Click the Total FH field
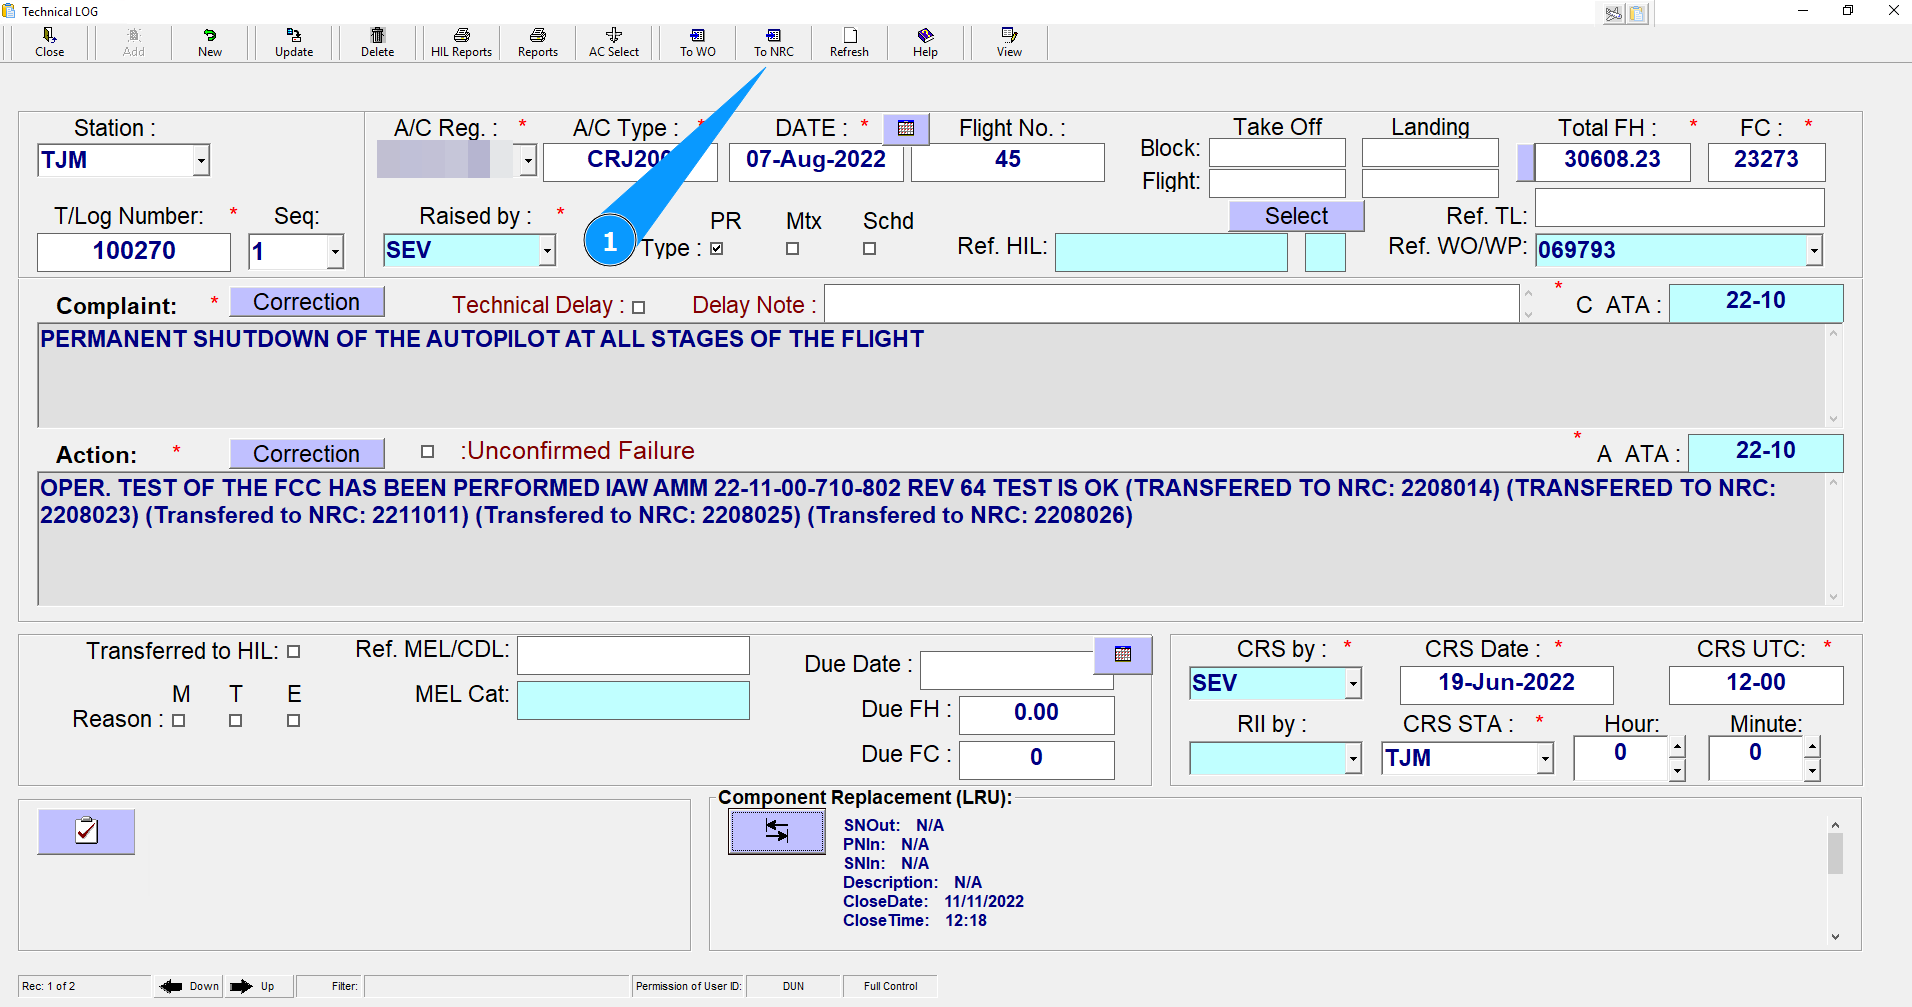 (1612, 162)
